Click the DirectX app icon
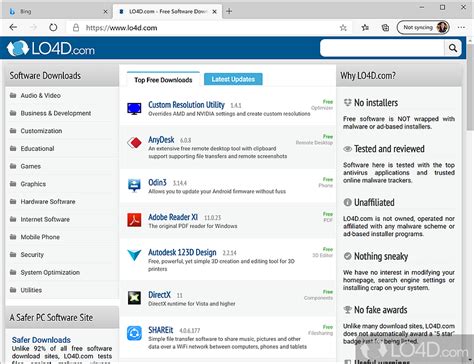474x364 pixels. tap(134, 298)
